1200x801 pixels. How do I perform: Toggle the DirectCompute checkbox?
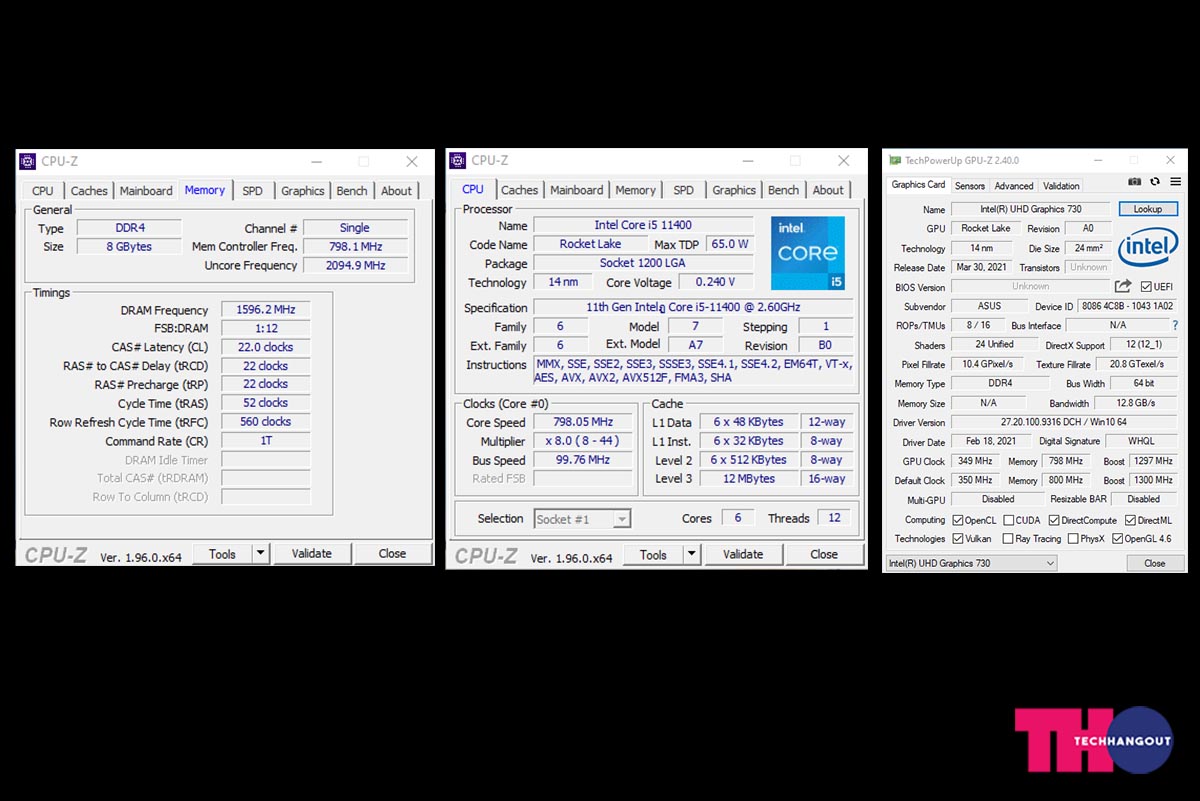point(1052,520)
